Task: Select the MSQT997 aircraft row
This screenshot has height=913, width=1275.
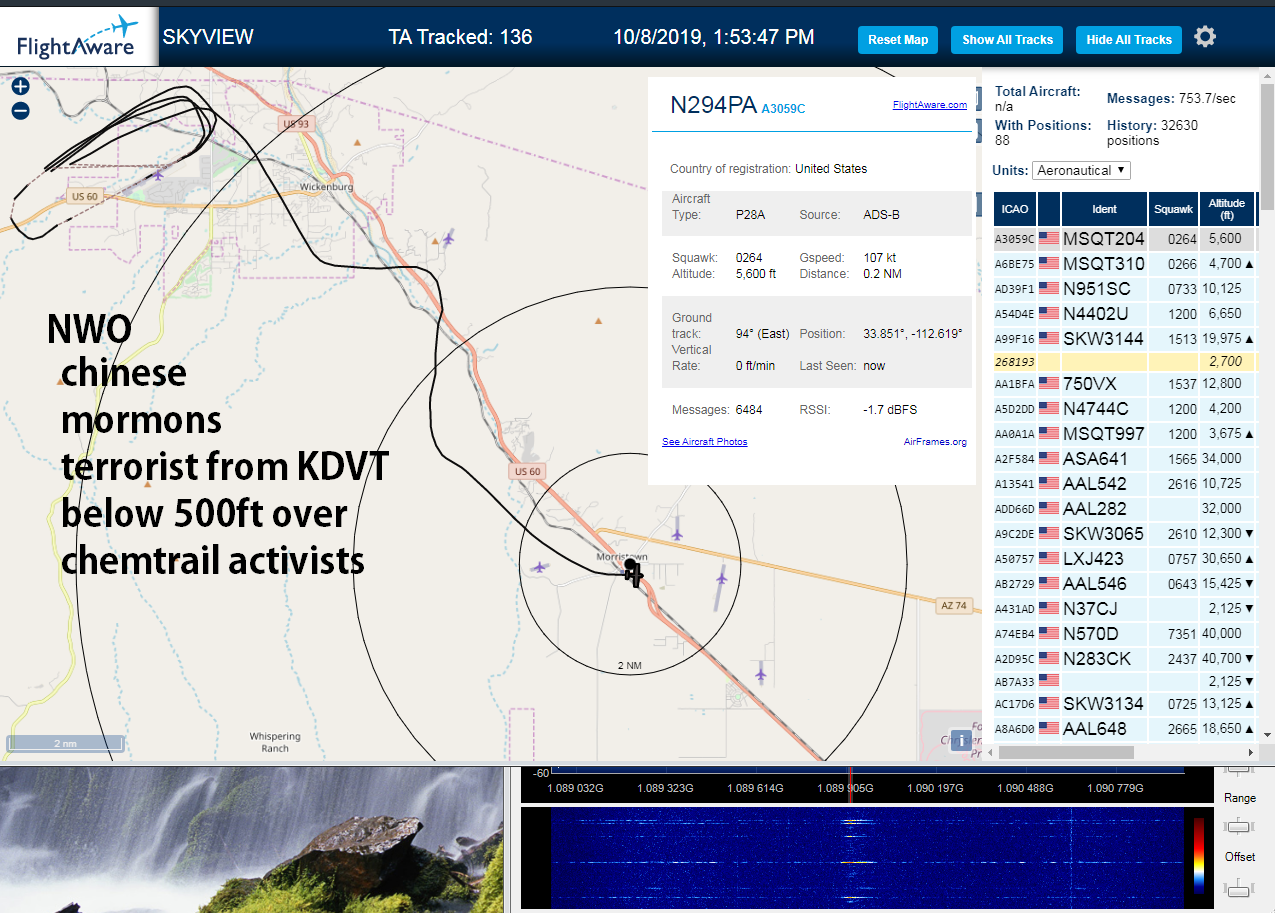Action: 1125,434
